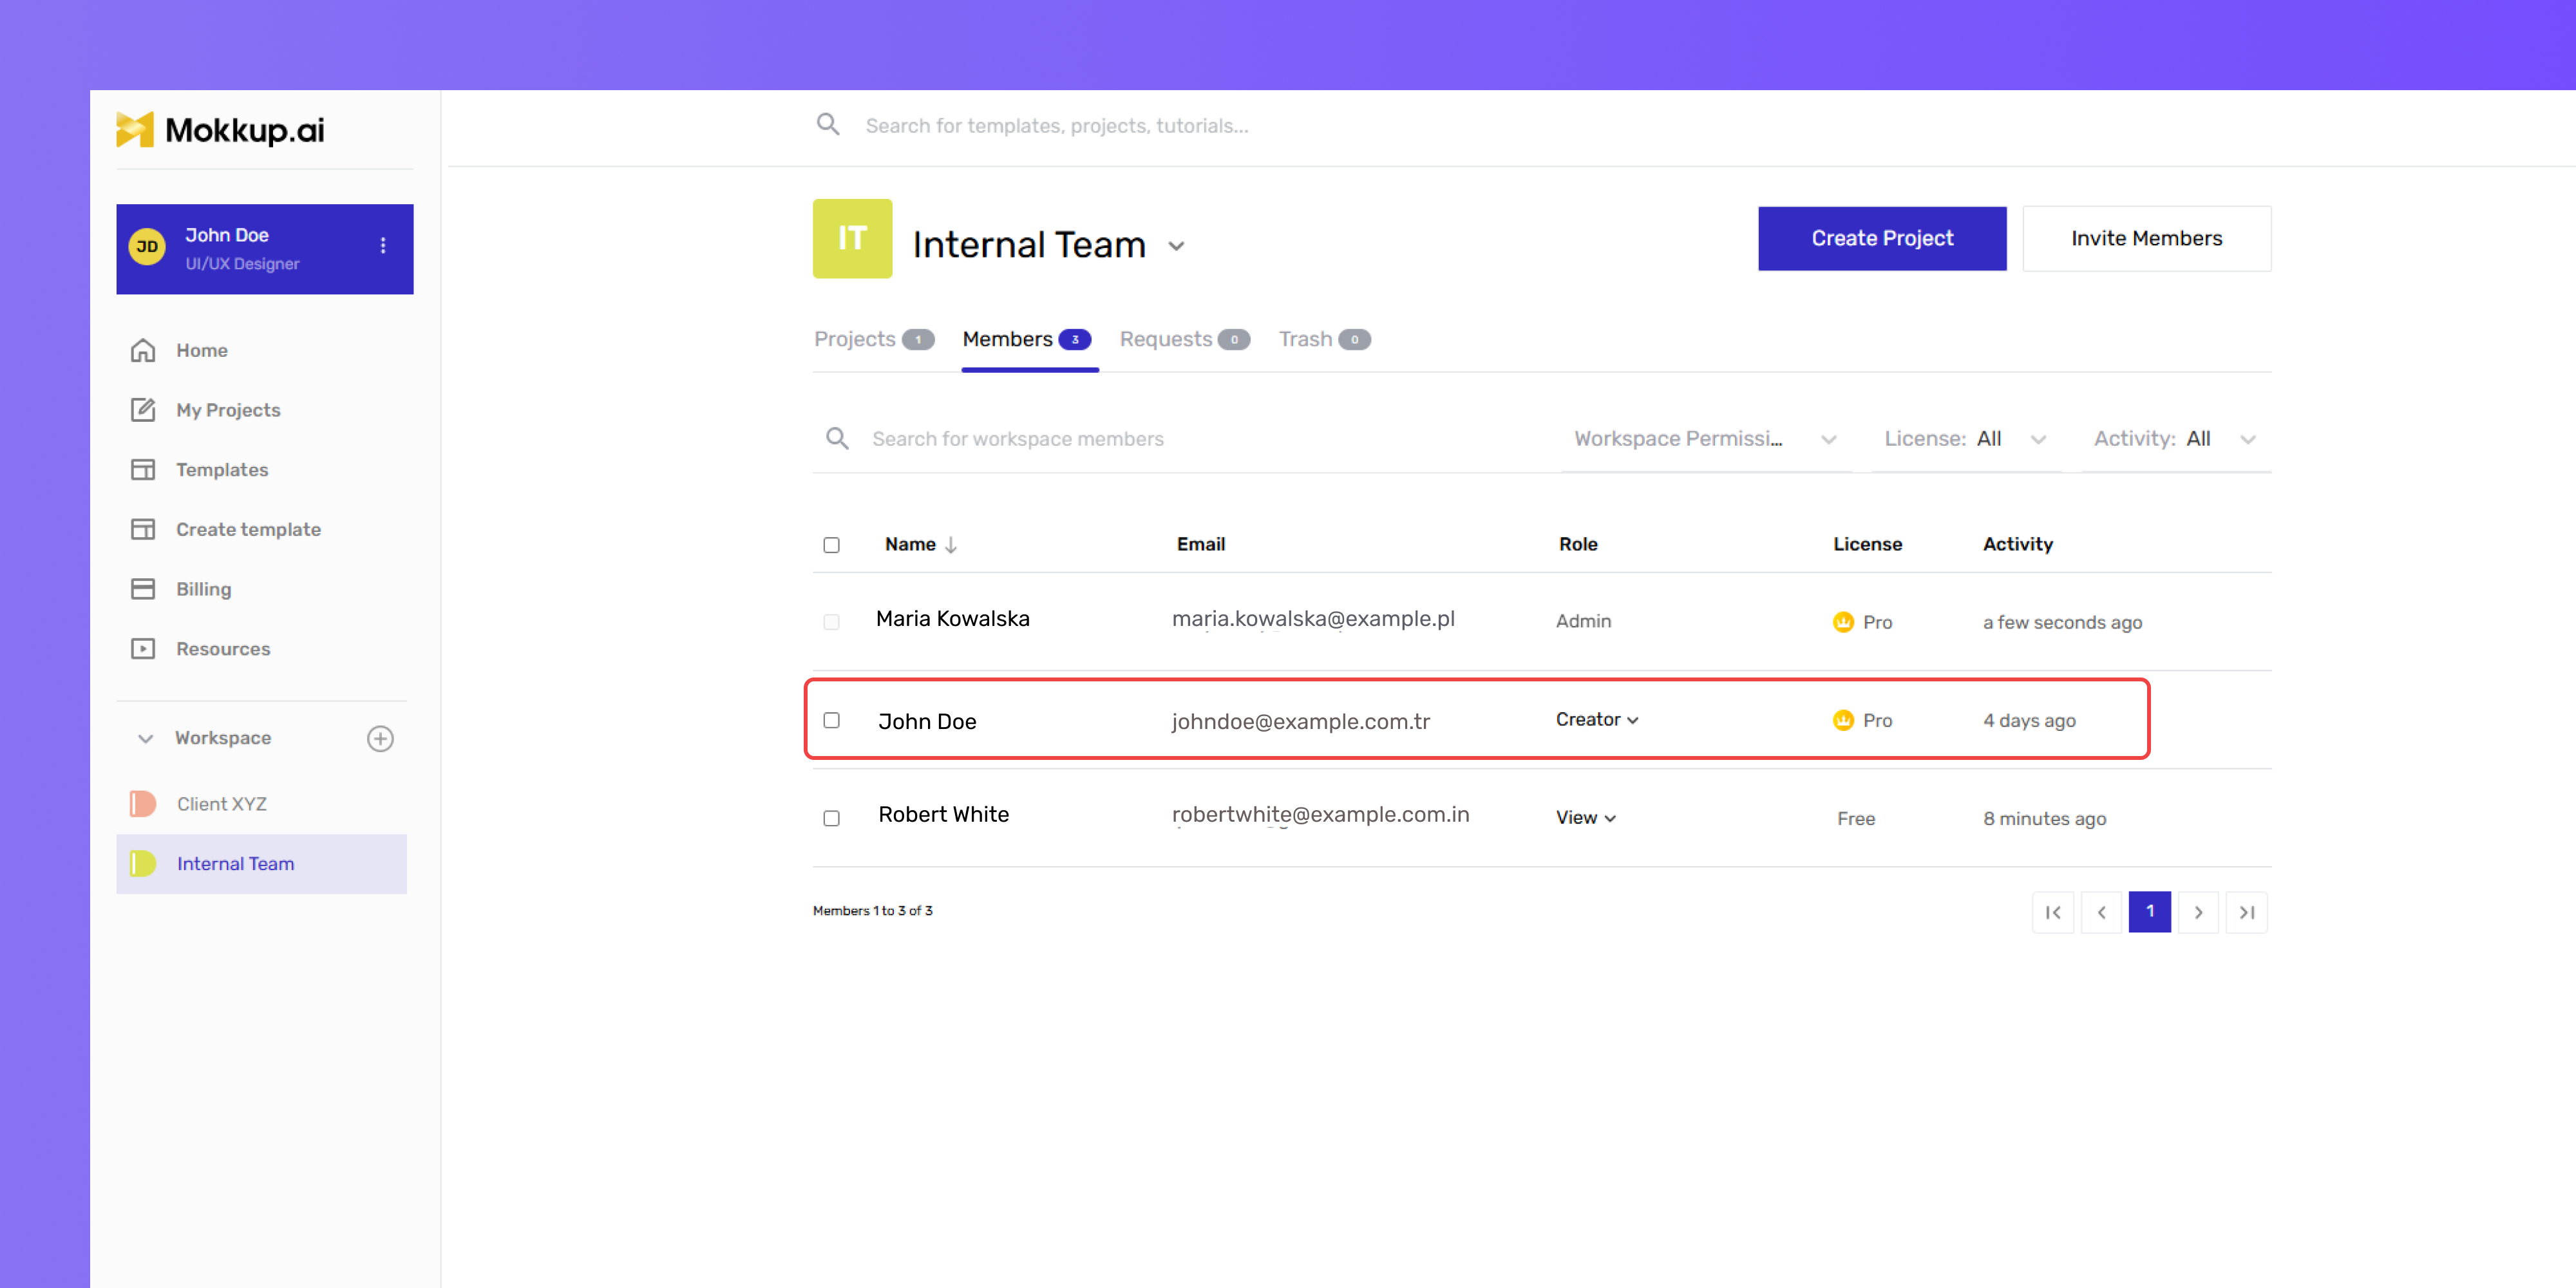Switch to Projects tab

[873, 340]
